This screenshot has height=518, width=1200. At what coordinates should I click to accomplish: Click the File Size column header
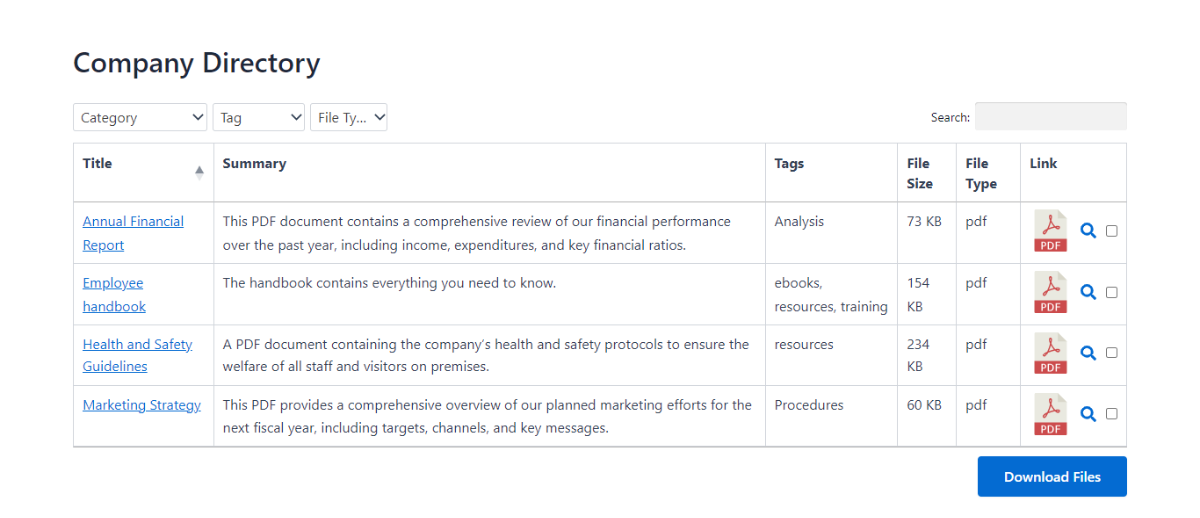pos(919,173)
